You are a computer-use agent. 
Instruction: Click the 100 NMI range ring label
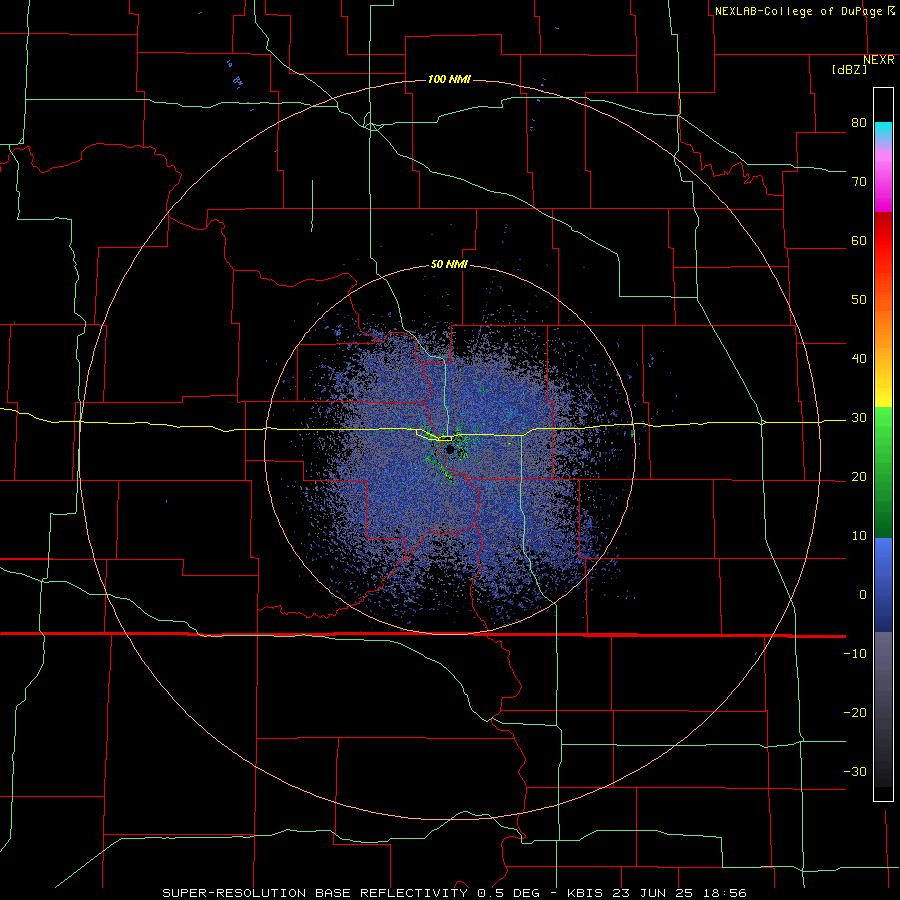tap(449, 79)
